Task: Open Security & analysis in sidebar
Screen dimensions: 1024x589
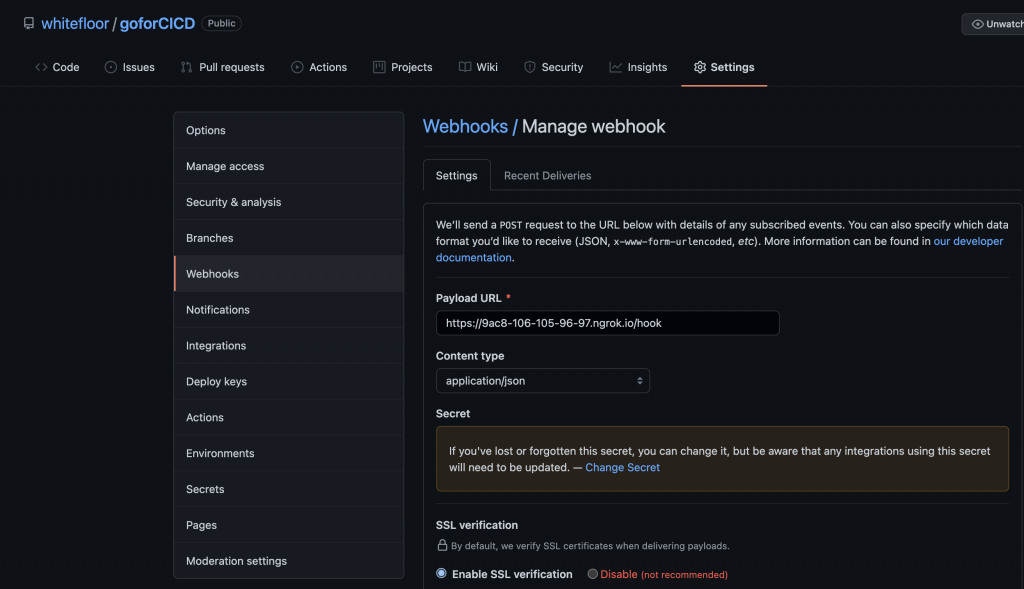Action: click(289, 202)
